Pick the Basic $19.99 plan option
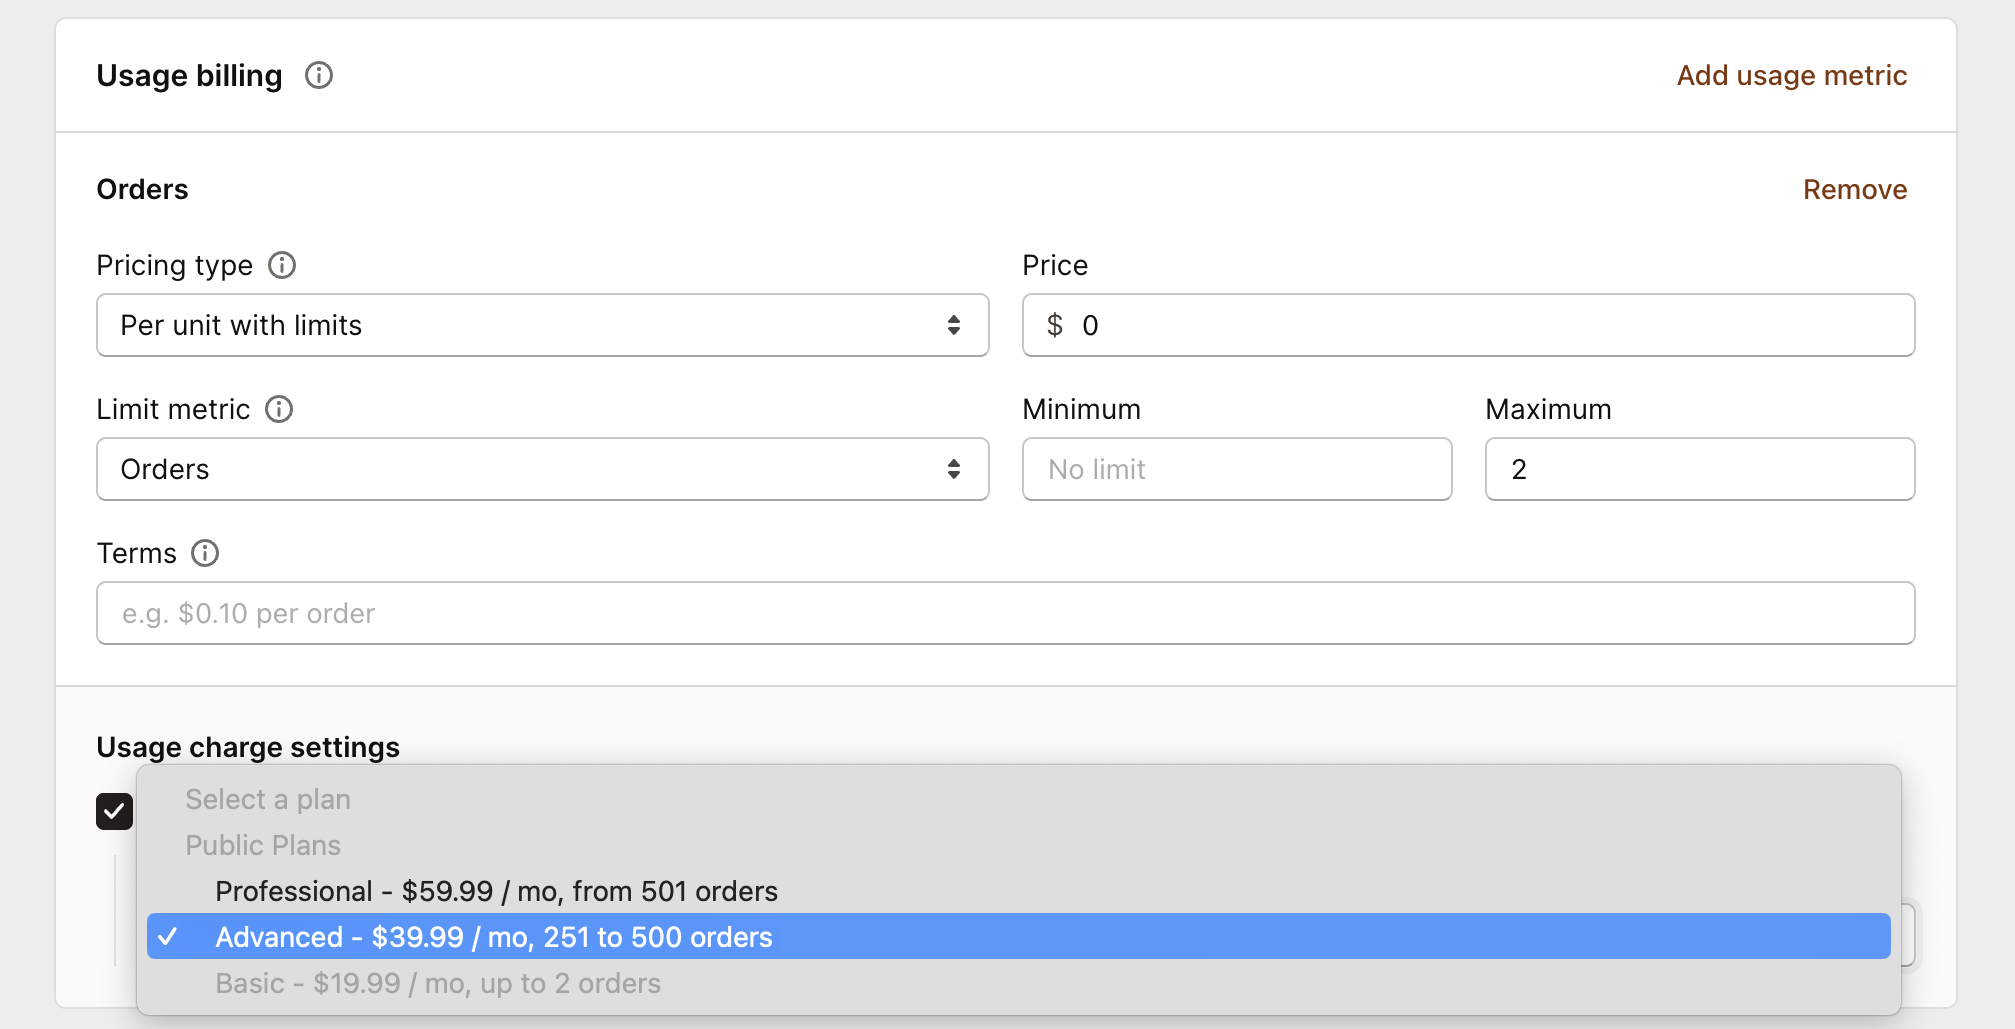The width and height of the screenshot is (2015, 1029). [x=438, y=983]
